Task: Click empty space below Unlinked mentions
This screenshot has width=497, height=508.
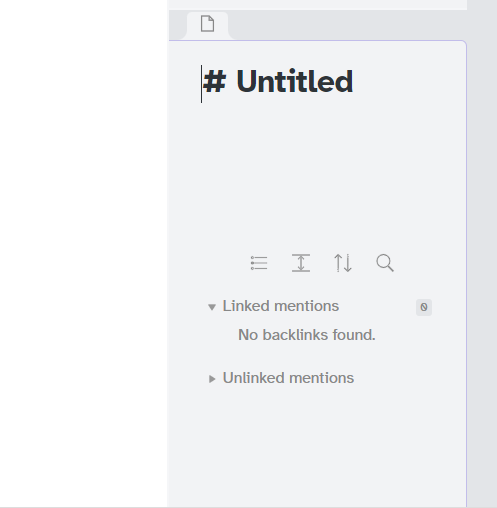Action: tap(317, 447)
